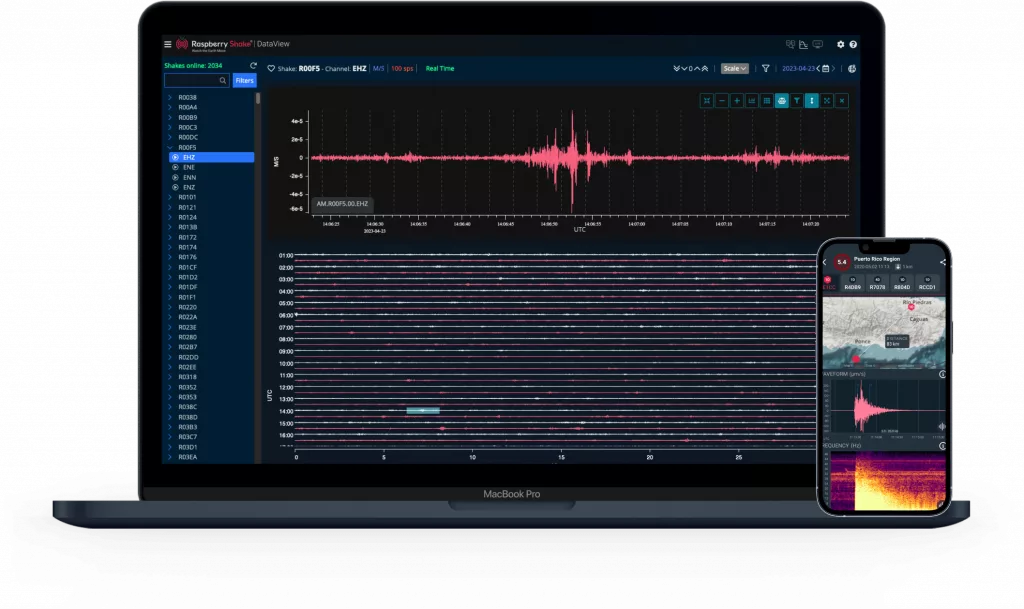Select the ENN channel radio button
The height and width of the screenshot is (609, 1024).
pyautogui.click(x=176, y=177)
